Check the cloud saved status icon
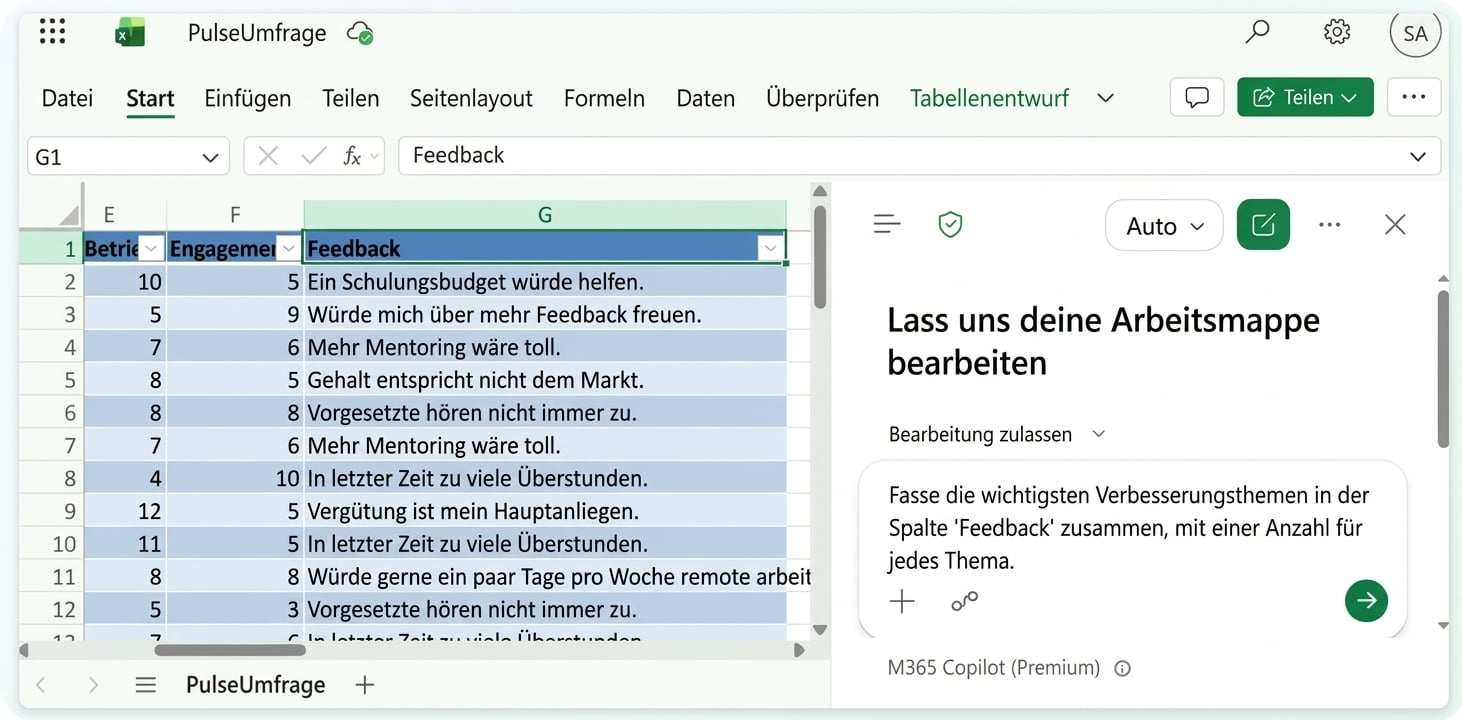This screenshot has height=720, width=1462. (360, 33)
